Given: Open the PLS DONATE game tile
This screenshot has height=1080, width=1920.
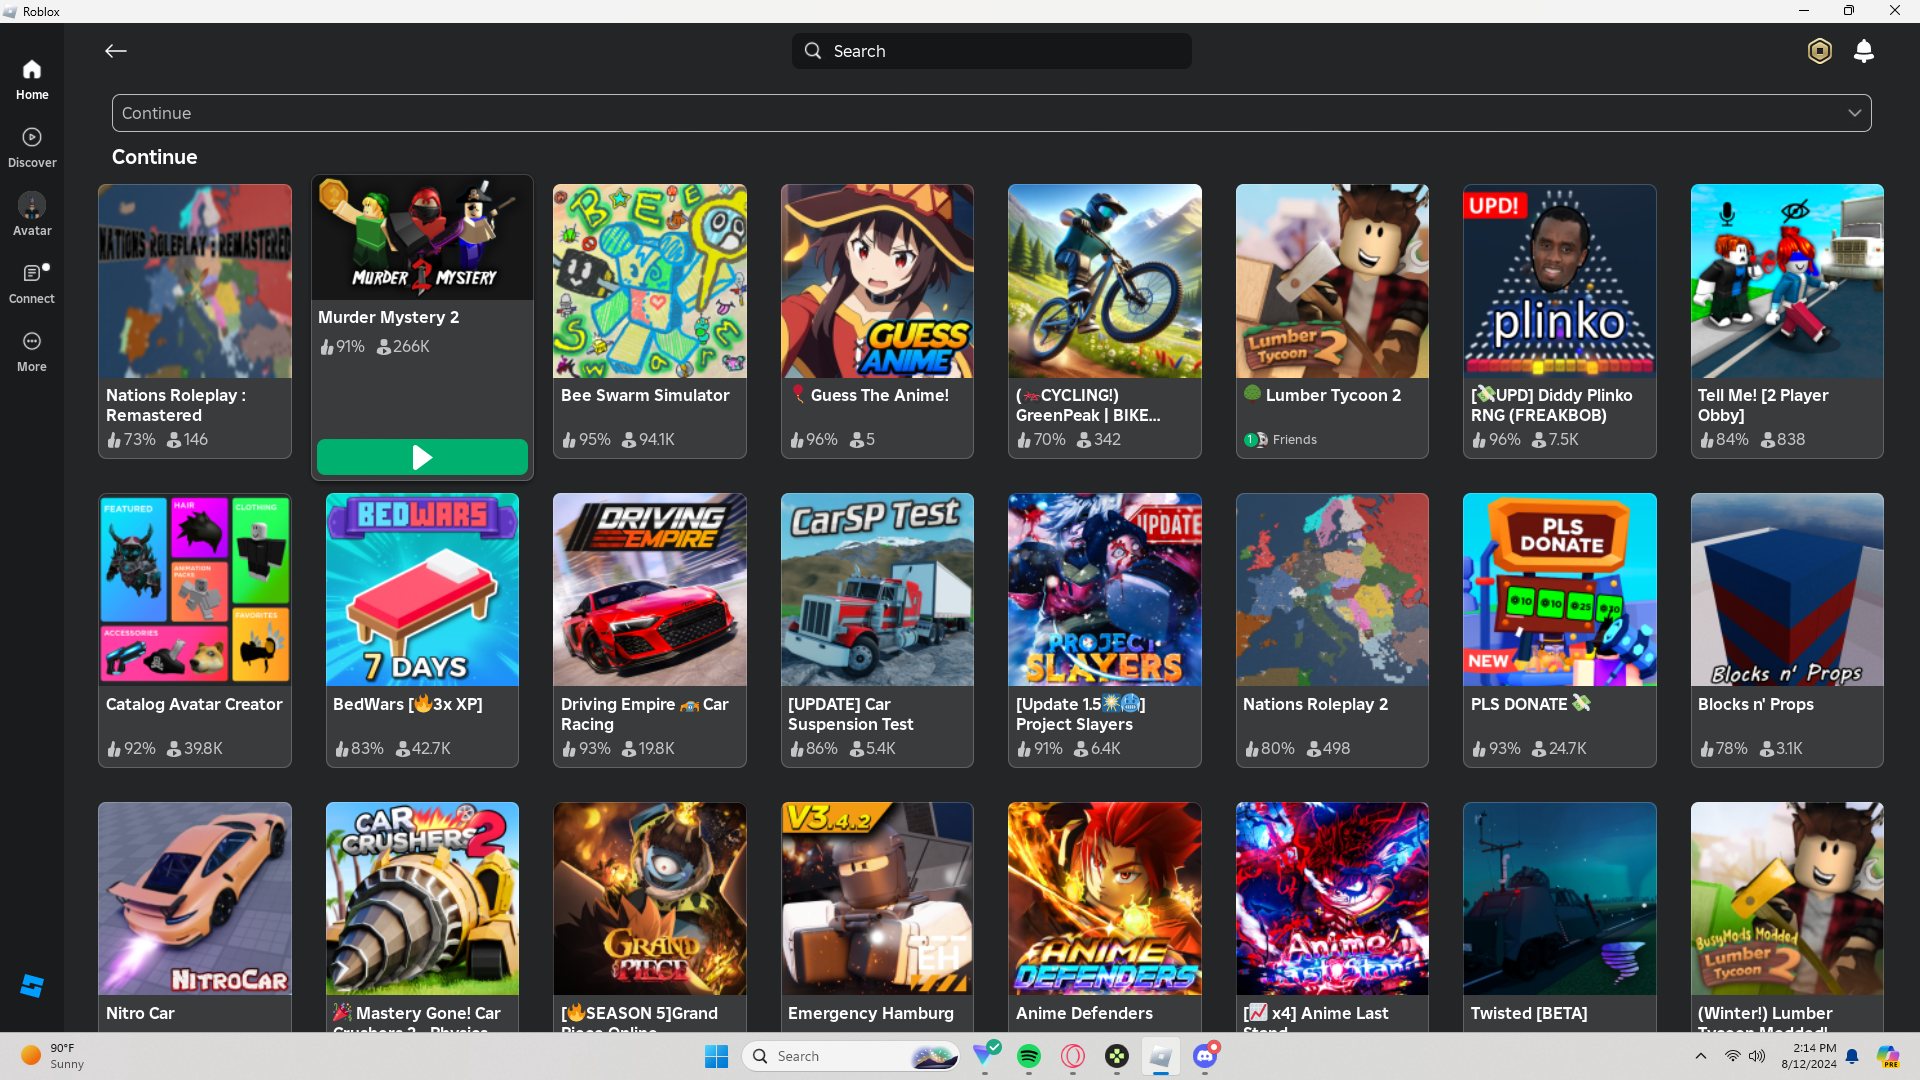Looking at the screenshot, I should 1559,629.
